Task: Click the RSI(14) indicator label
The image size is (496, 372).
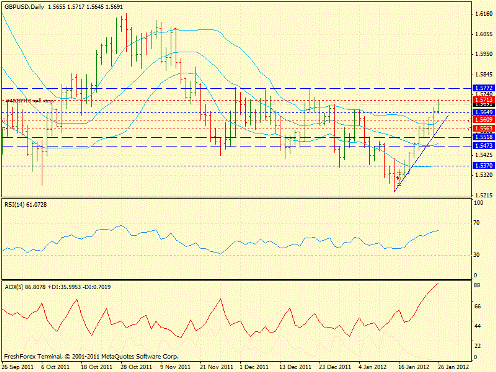Action: coord(26,205)
